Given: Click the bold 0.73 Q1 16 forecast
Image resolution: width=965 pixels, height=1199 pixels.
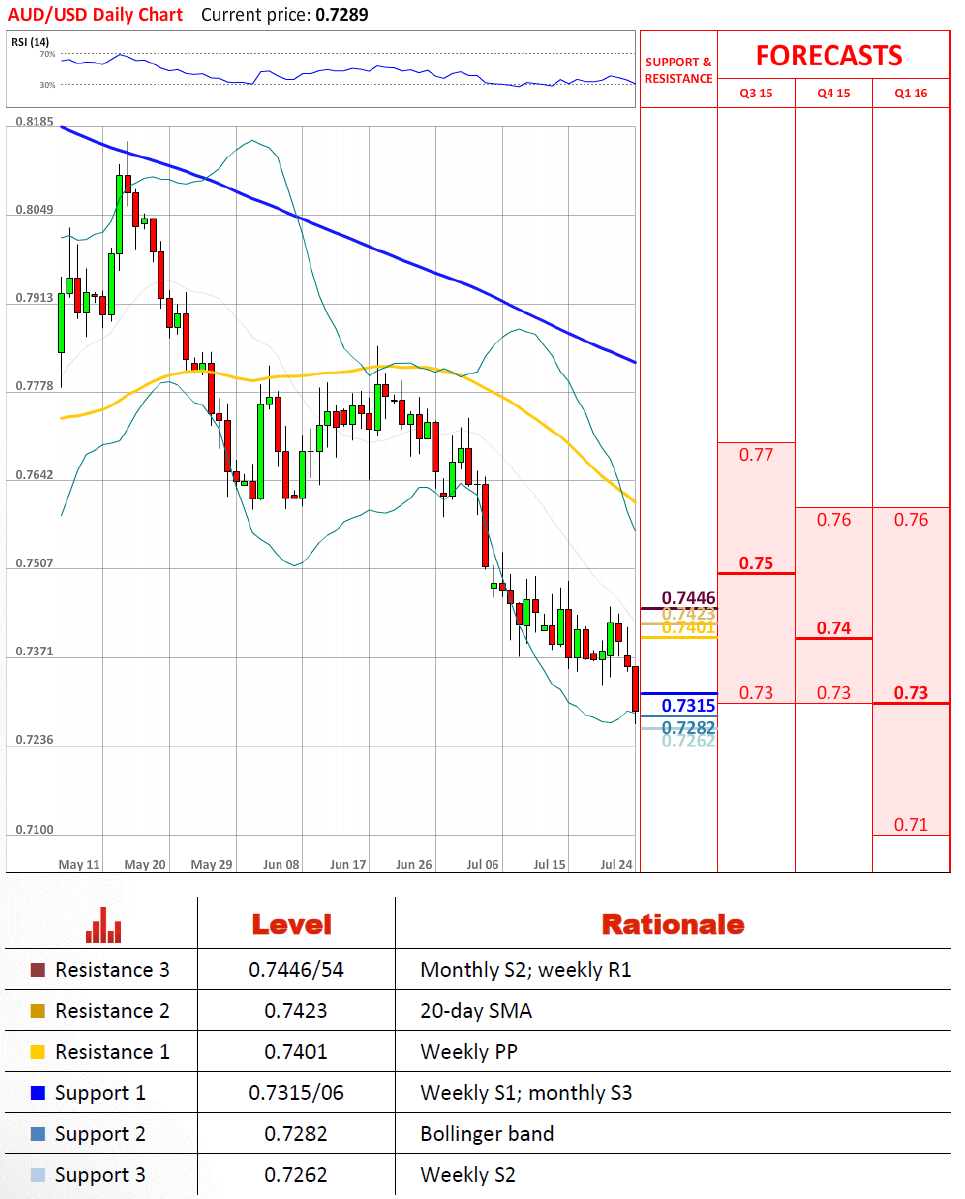Looking at the screenshot, I should click(x=911, y=693).
